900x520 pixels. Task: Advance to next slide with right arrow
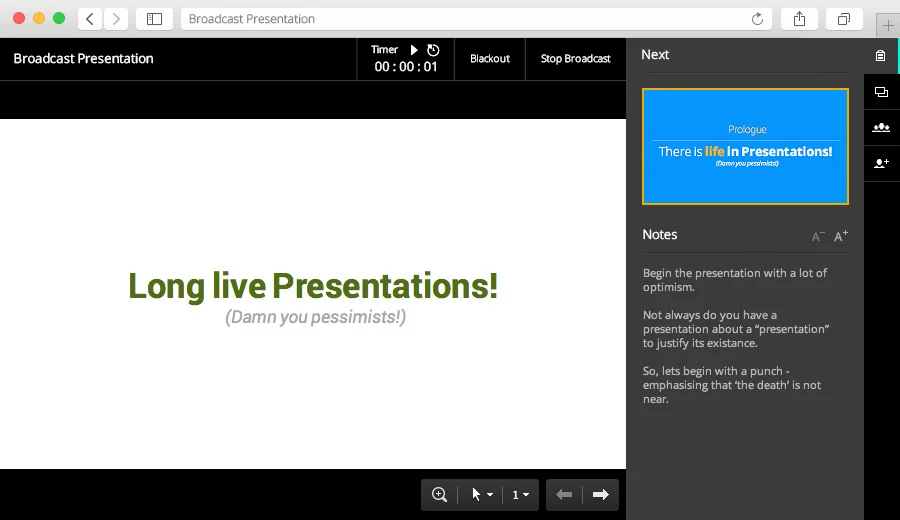click(601, 494)
